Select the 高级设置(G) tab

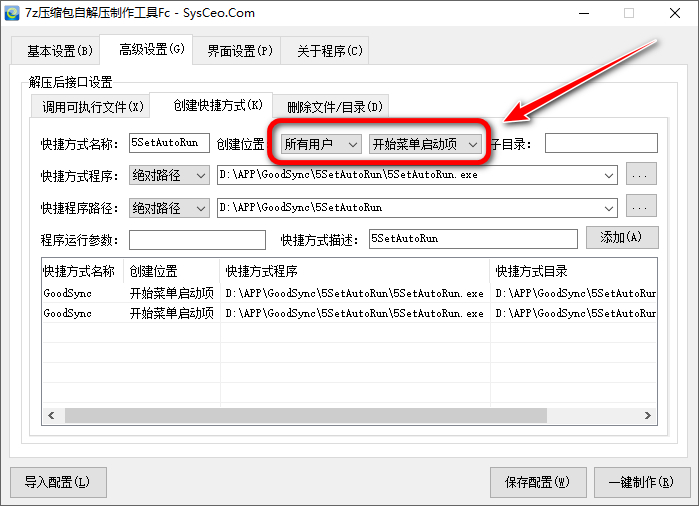[x=147, y=49]
